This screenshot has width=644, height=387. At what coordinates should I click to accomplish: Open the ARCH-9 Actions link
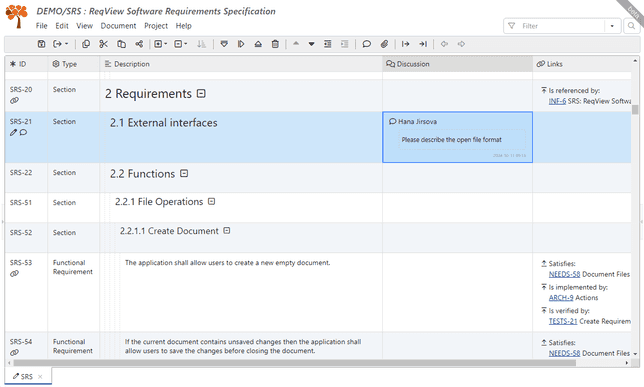pyautogui.click(x=561, y=298)
